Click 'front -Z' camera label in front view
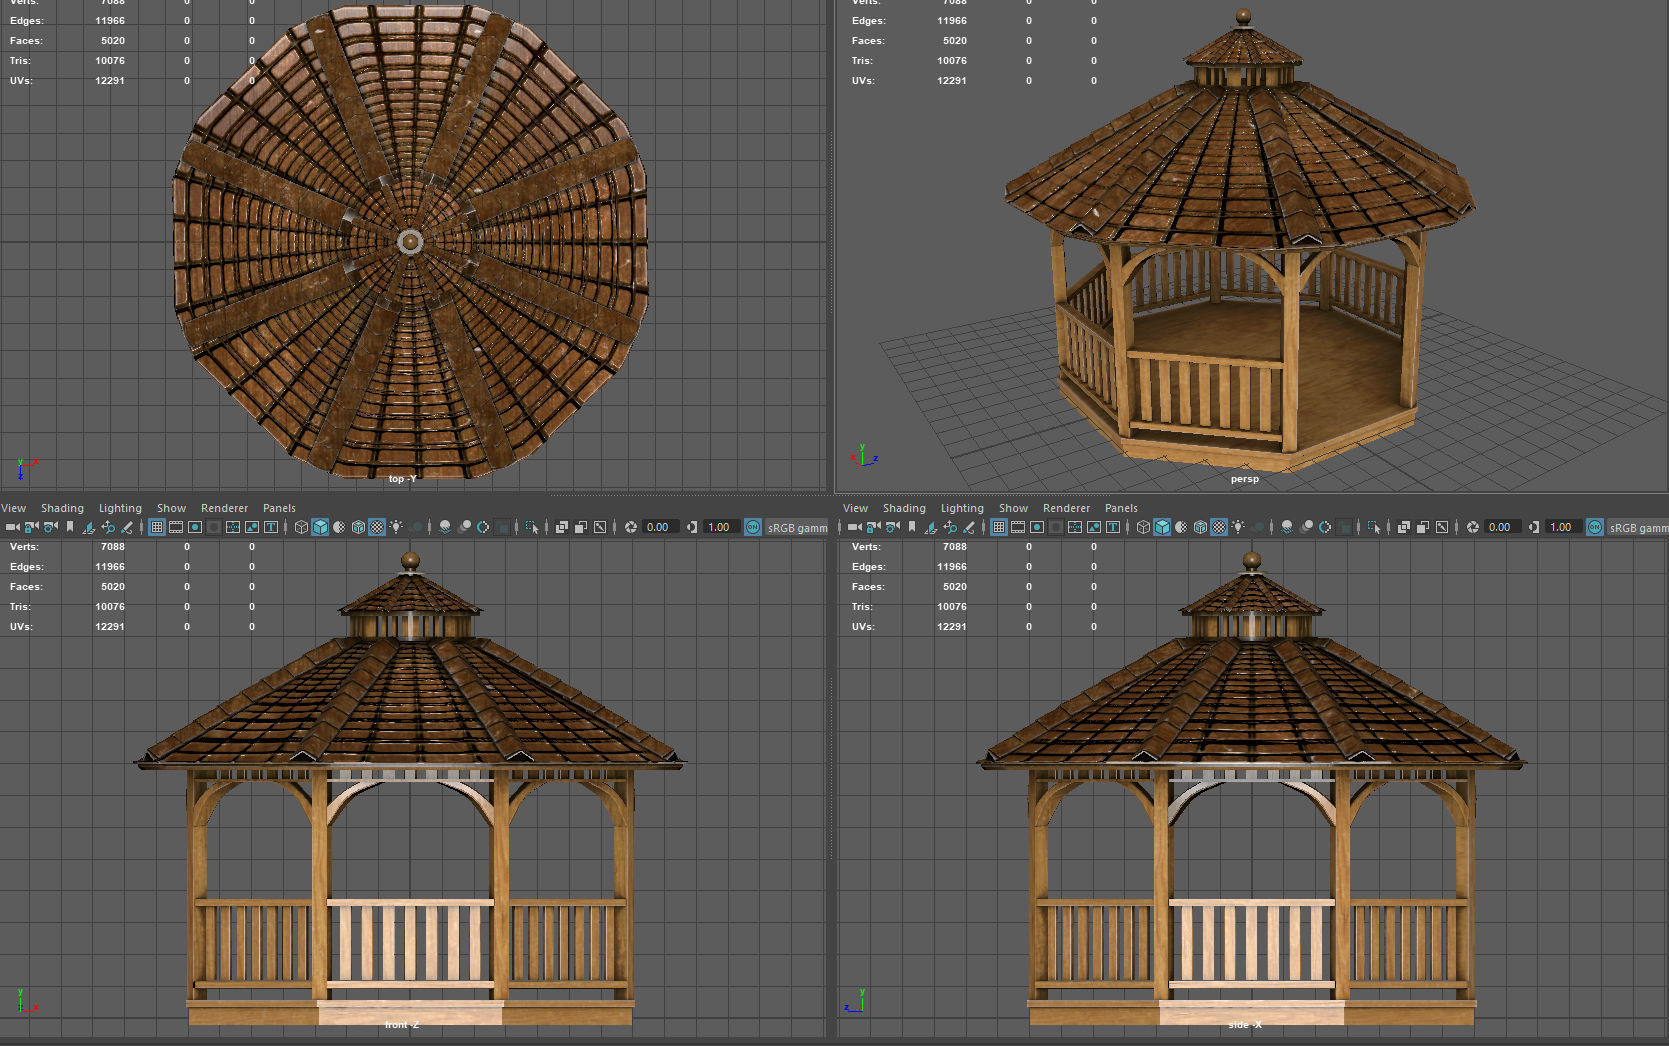 click(401, 1025)
